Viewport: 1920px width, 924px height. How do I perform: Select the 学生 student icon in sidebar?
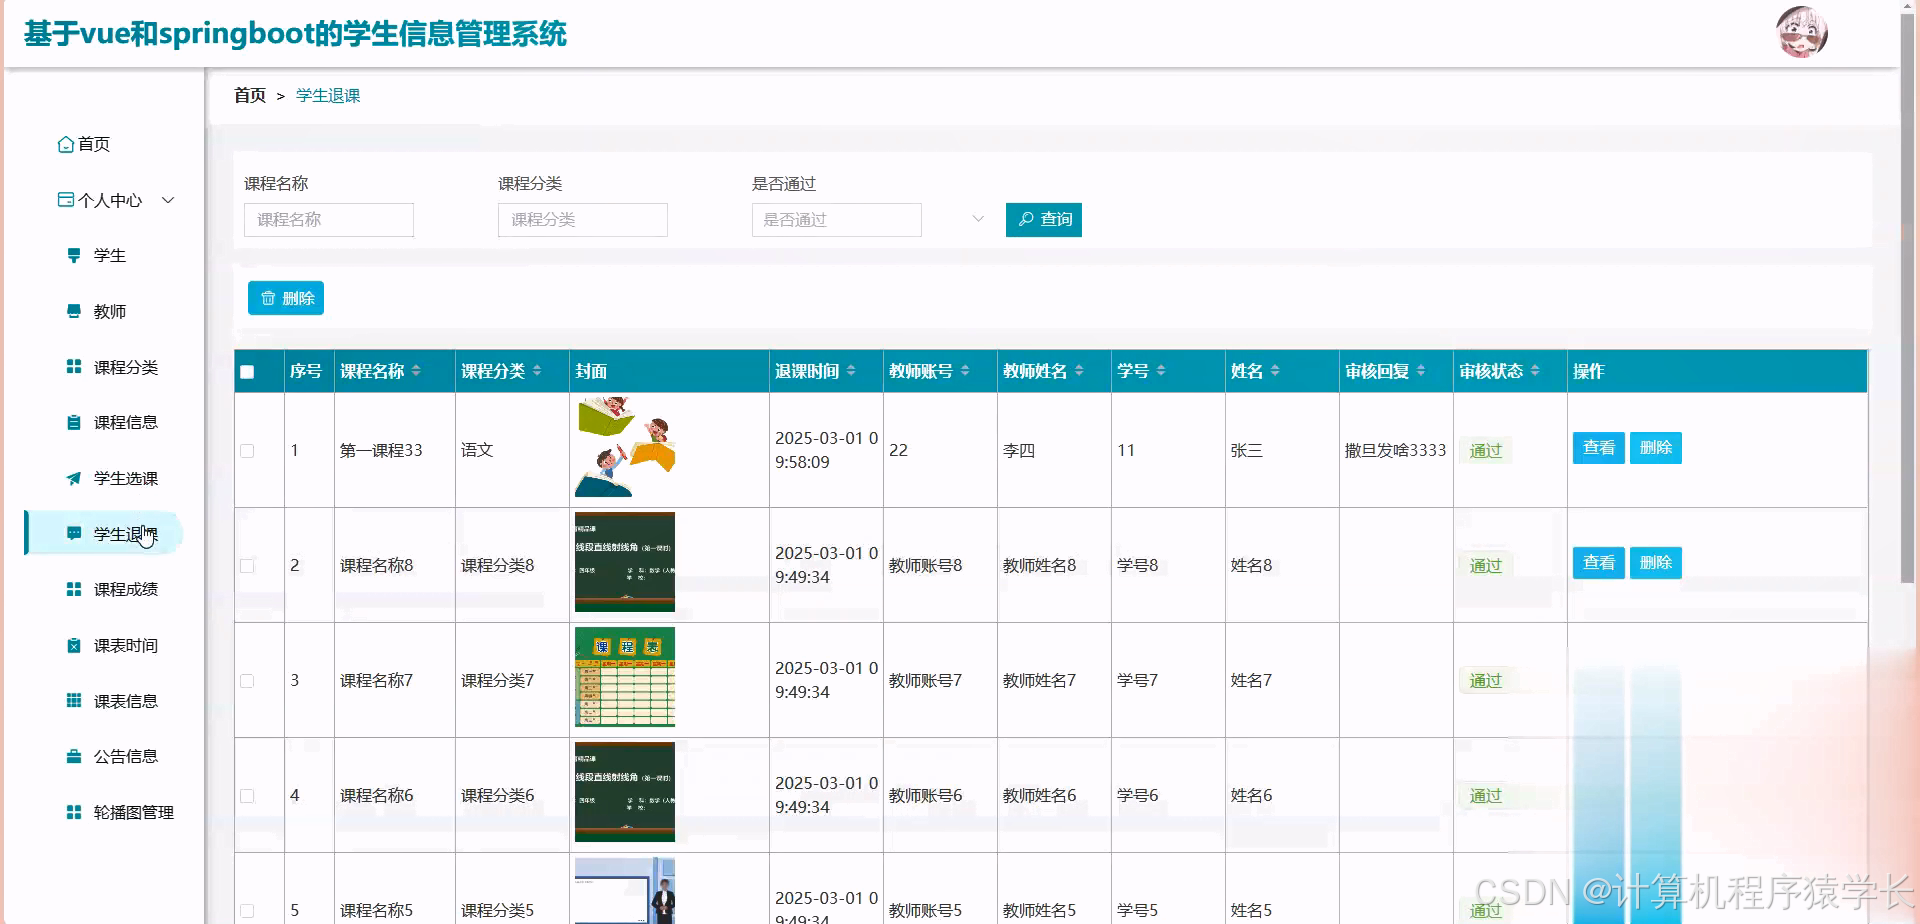pyautogui.click(x=73, y=255)
